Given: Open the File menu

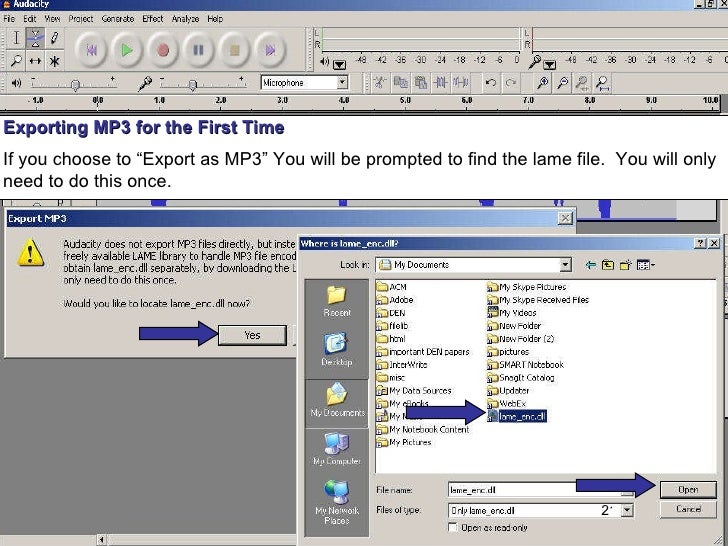Looking at the screenshot, I should [9, 19].
